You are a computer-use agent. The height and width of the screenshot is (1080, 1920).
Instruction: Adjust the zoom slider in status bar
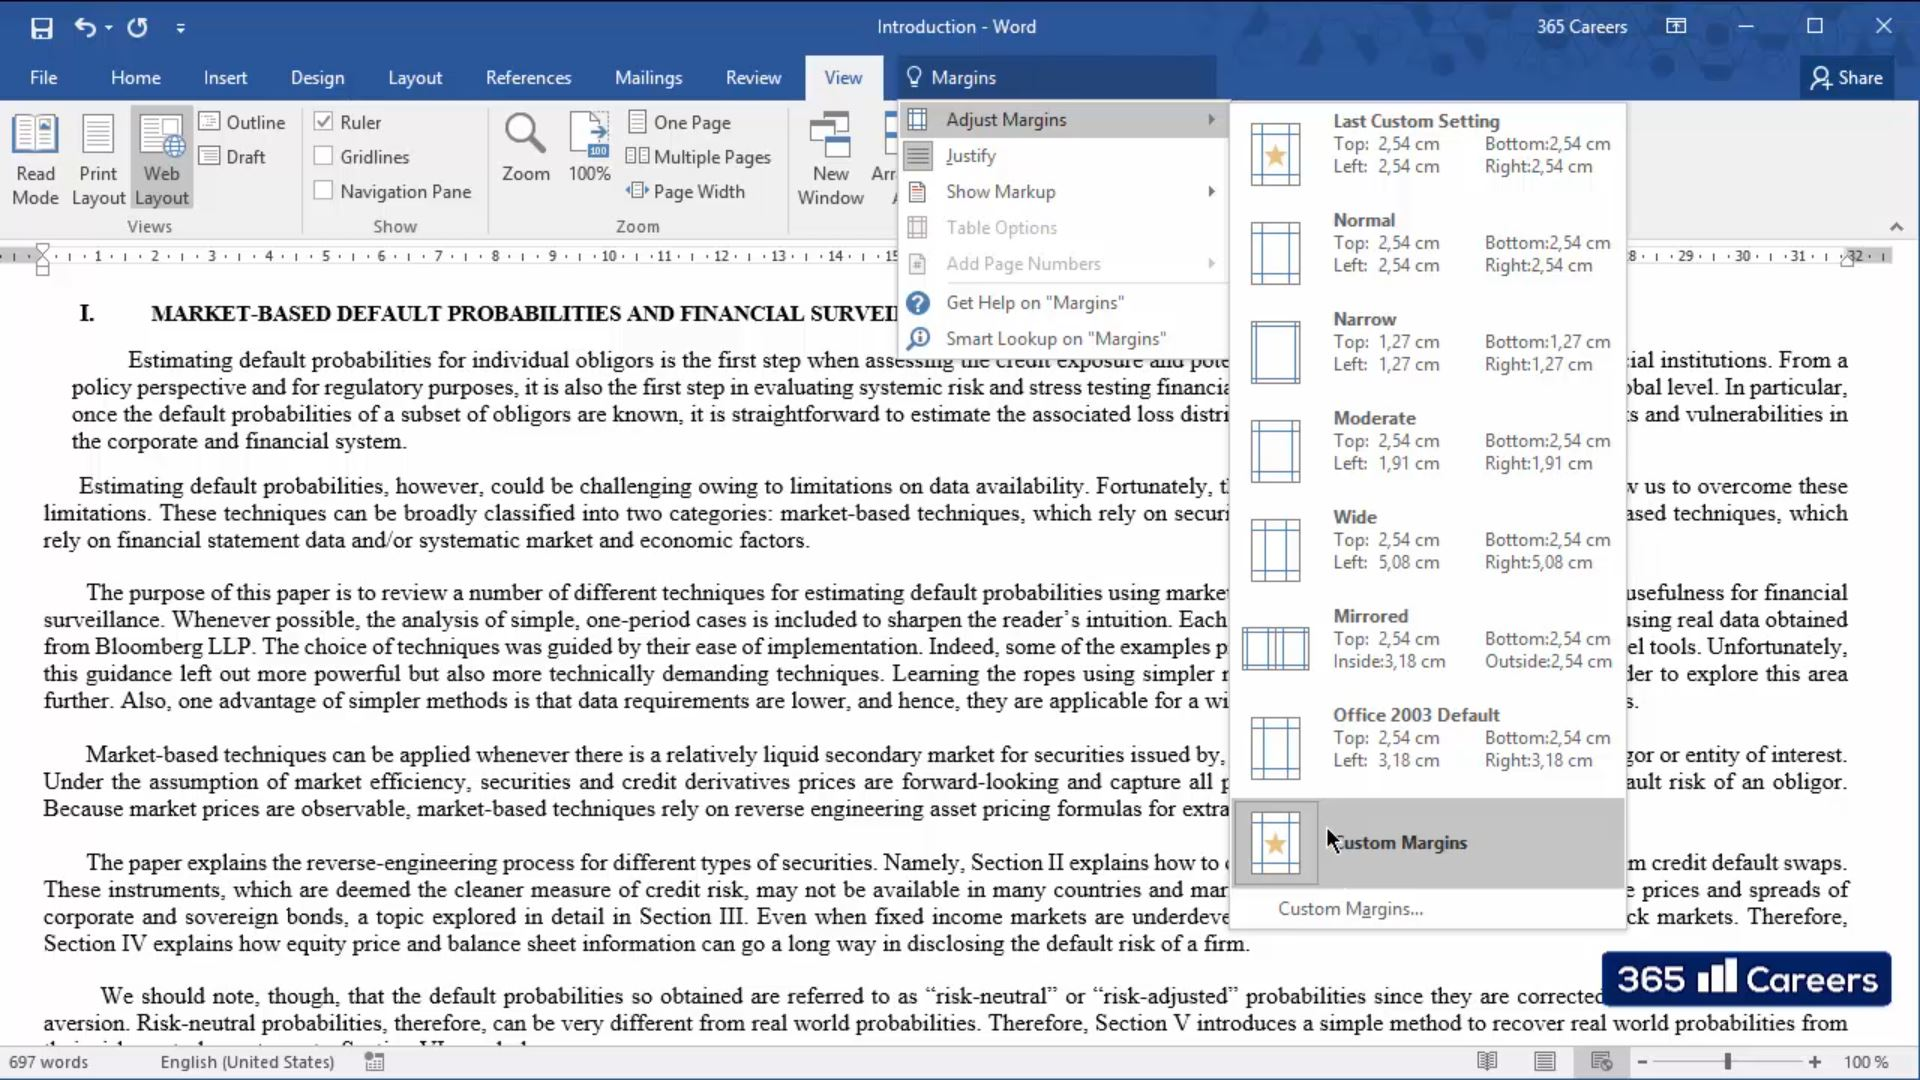(x=1728, y=1062)
